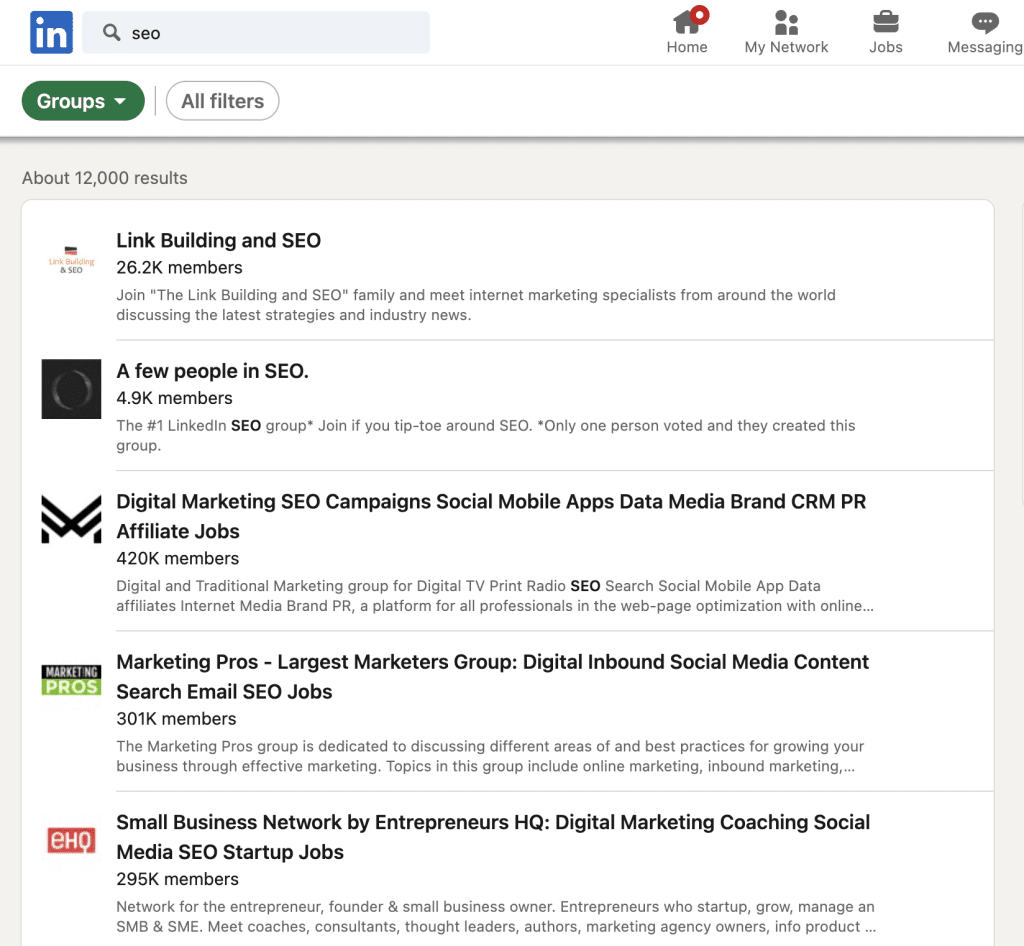
Task: Click the '295K members' text
Action: coord(178,879)
